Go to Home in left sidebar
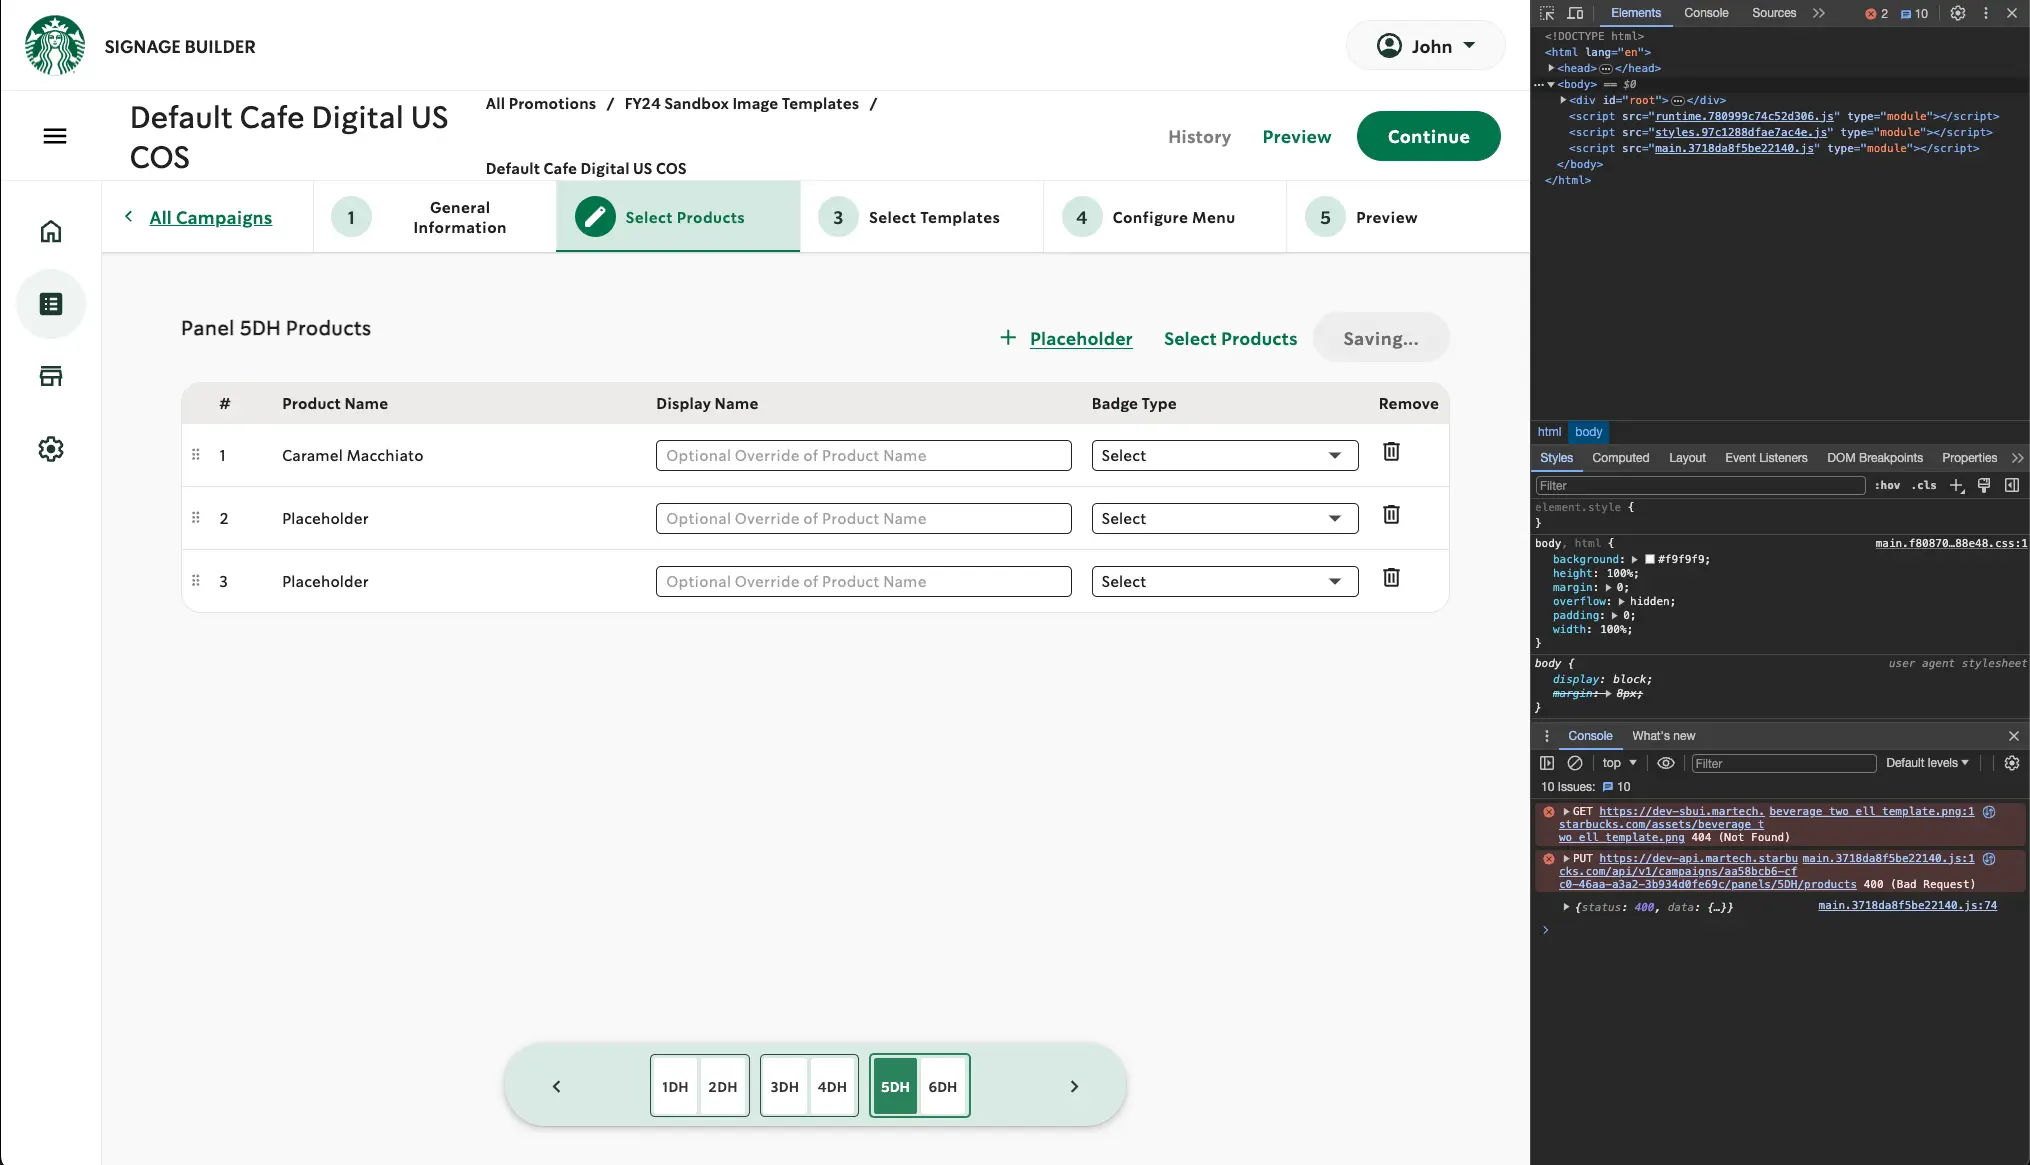Viewport: 2030px width, 1165px height. (x=51, y=231)
